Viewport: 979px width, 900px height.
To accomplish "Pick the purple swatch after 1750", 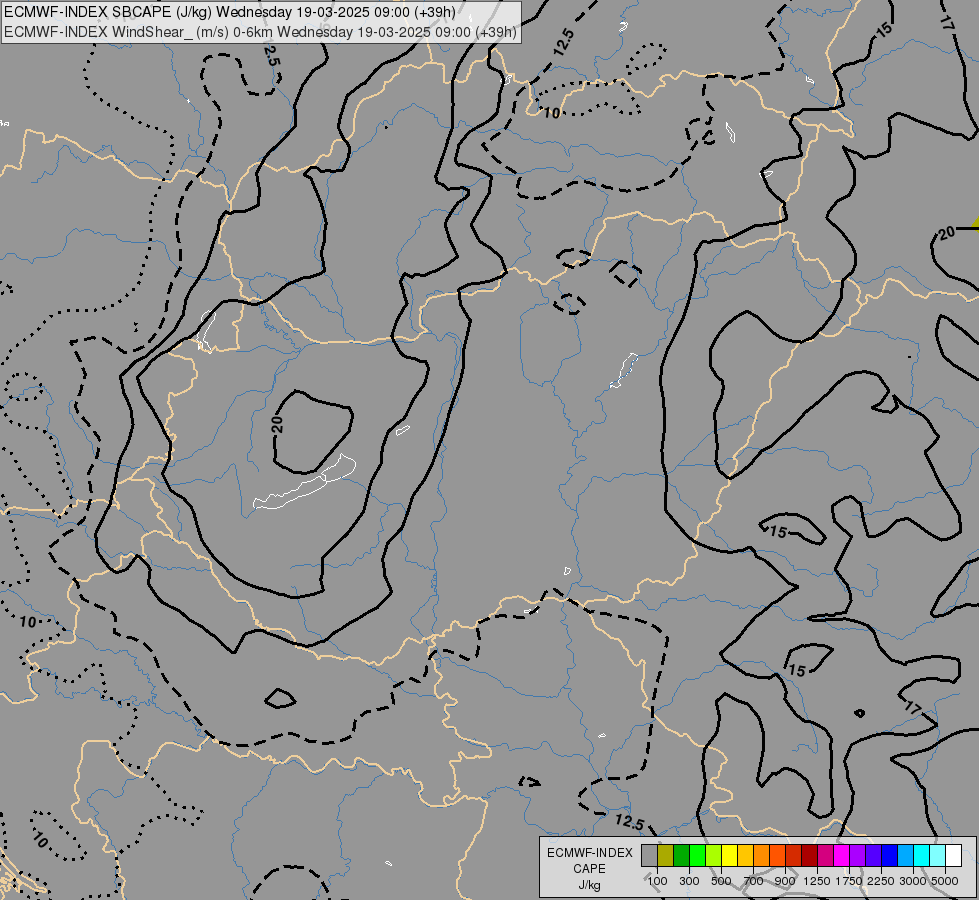I will pyautogui.click(x=858, y=856).
